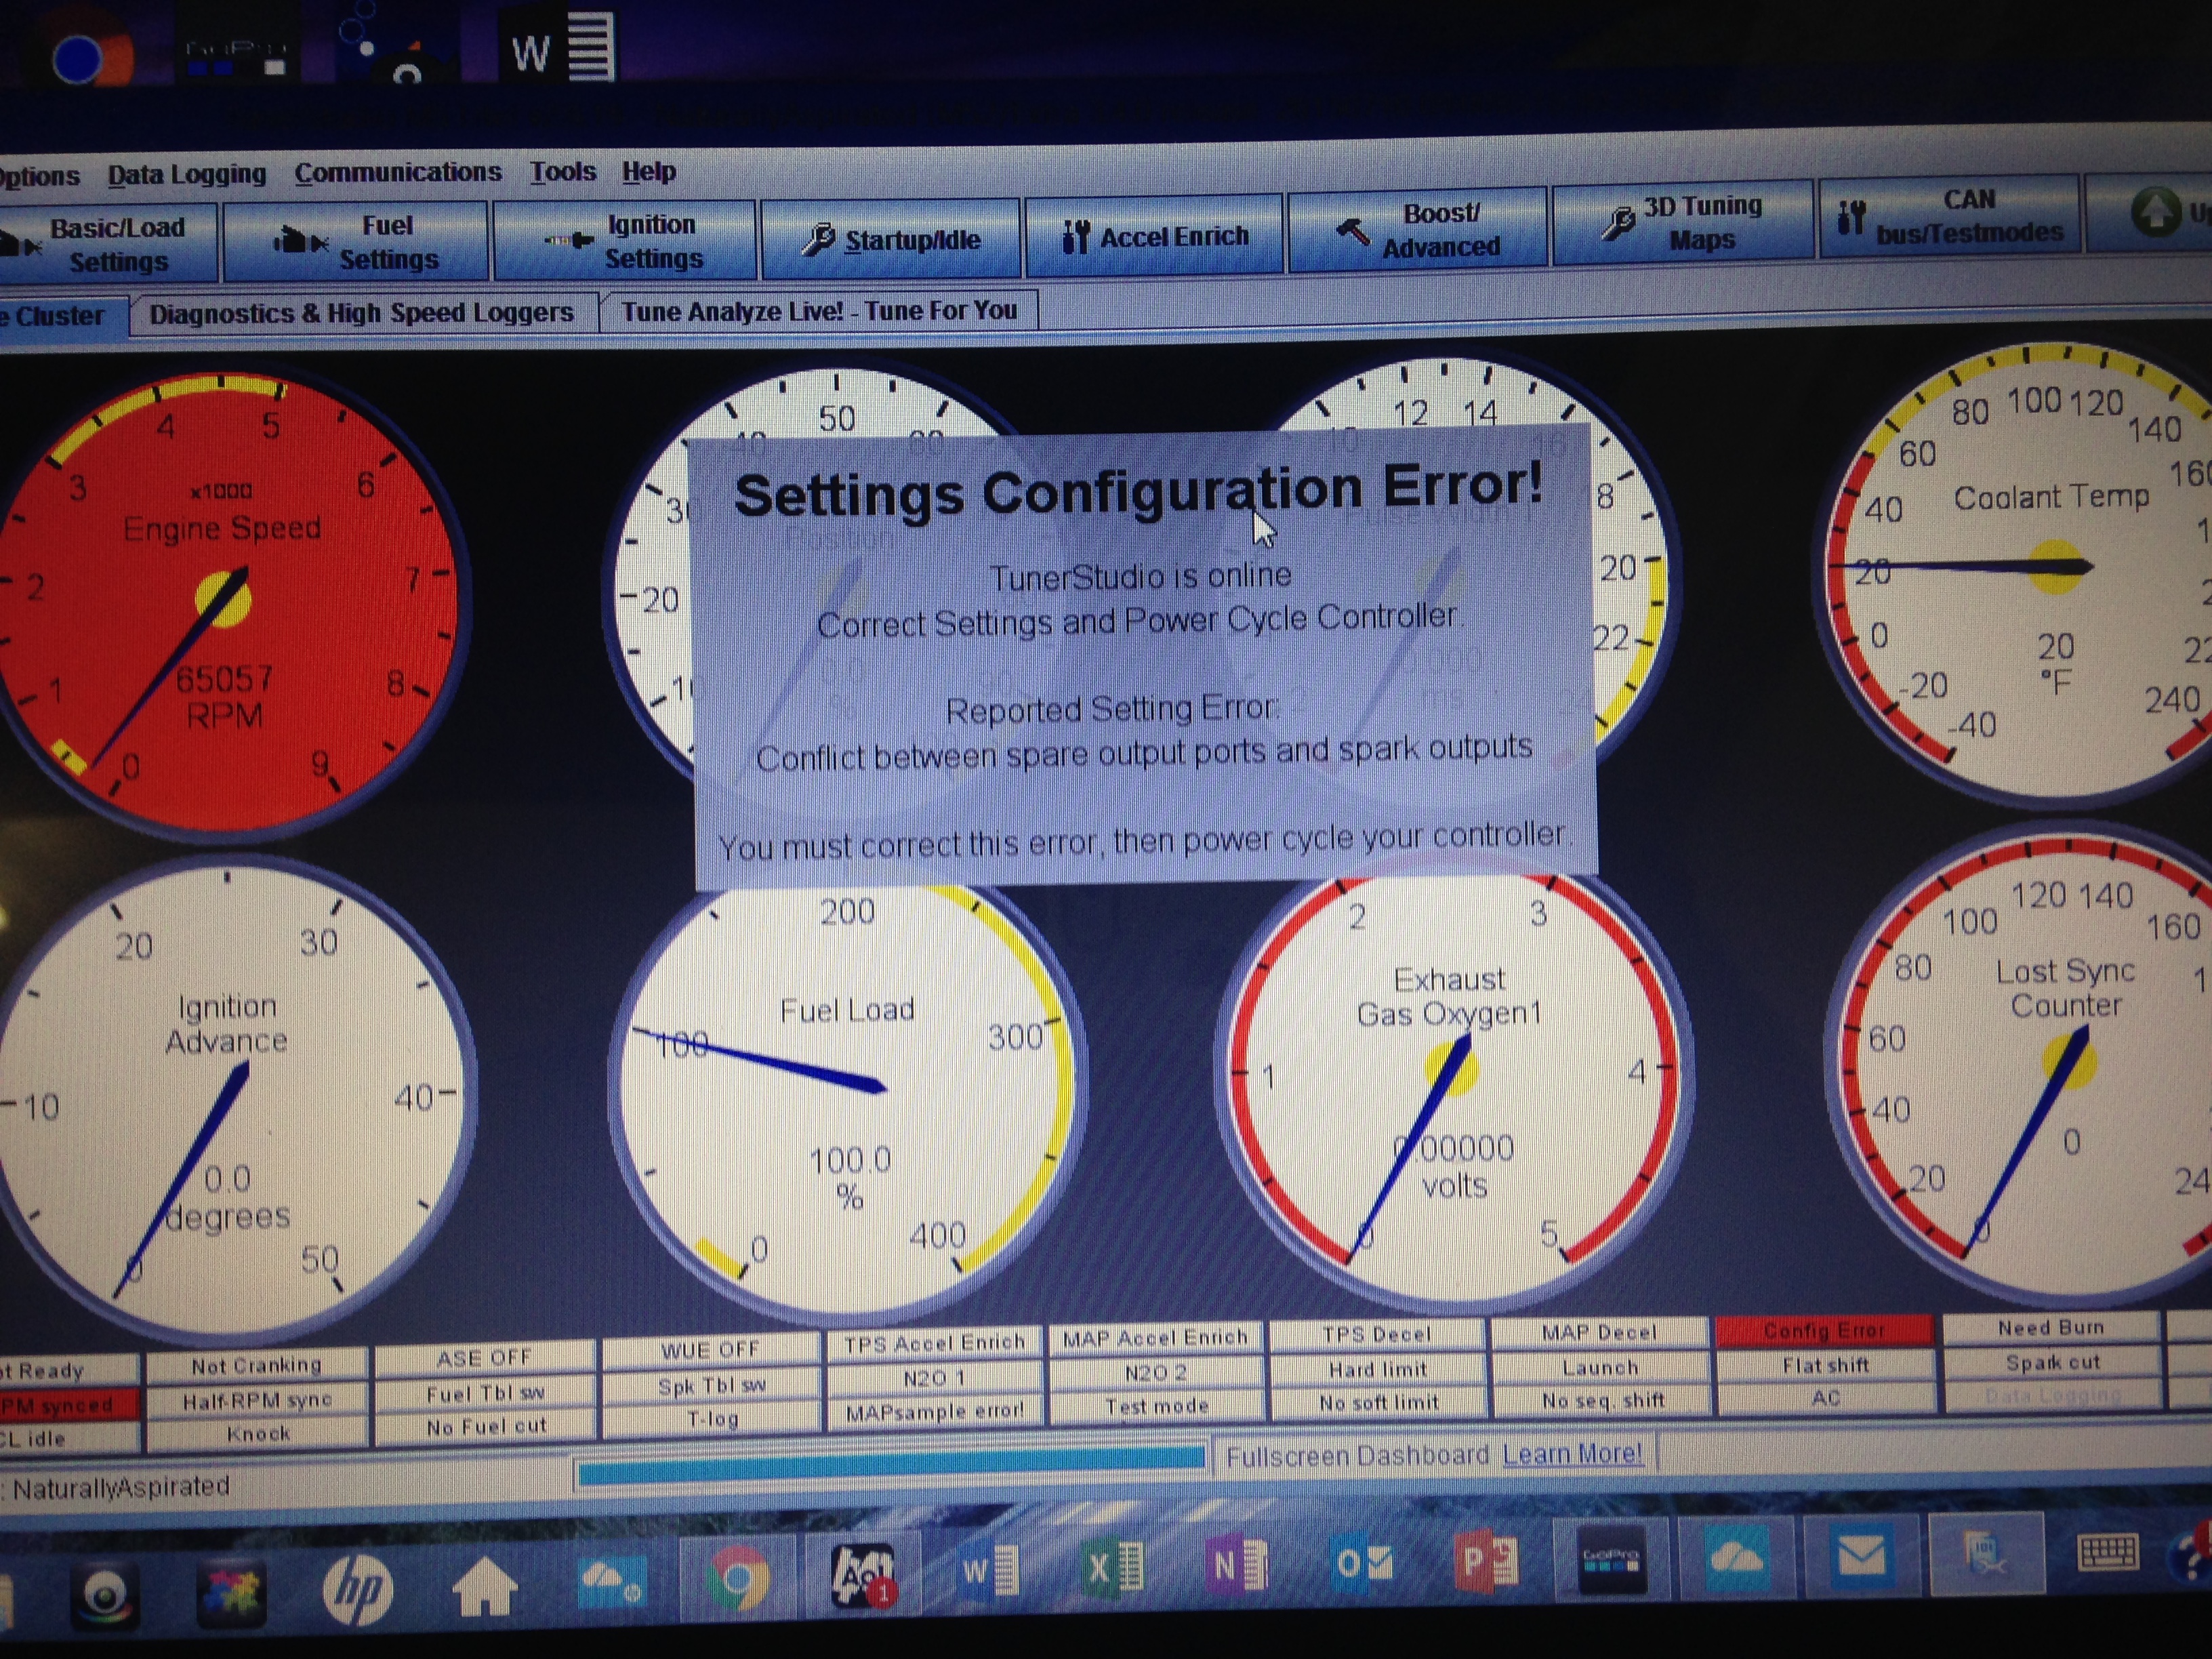This screenshot has height=1659, width=2212.
Task: Open Accel Enrich settings
Action: (x=1154, y=236)
